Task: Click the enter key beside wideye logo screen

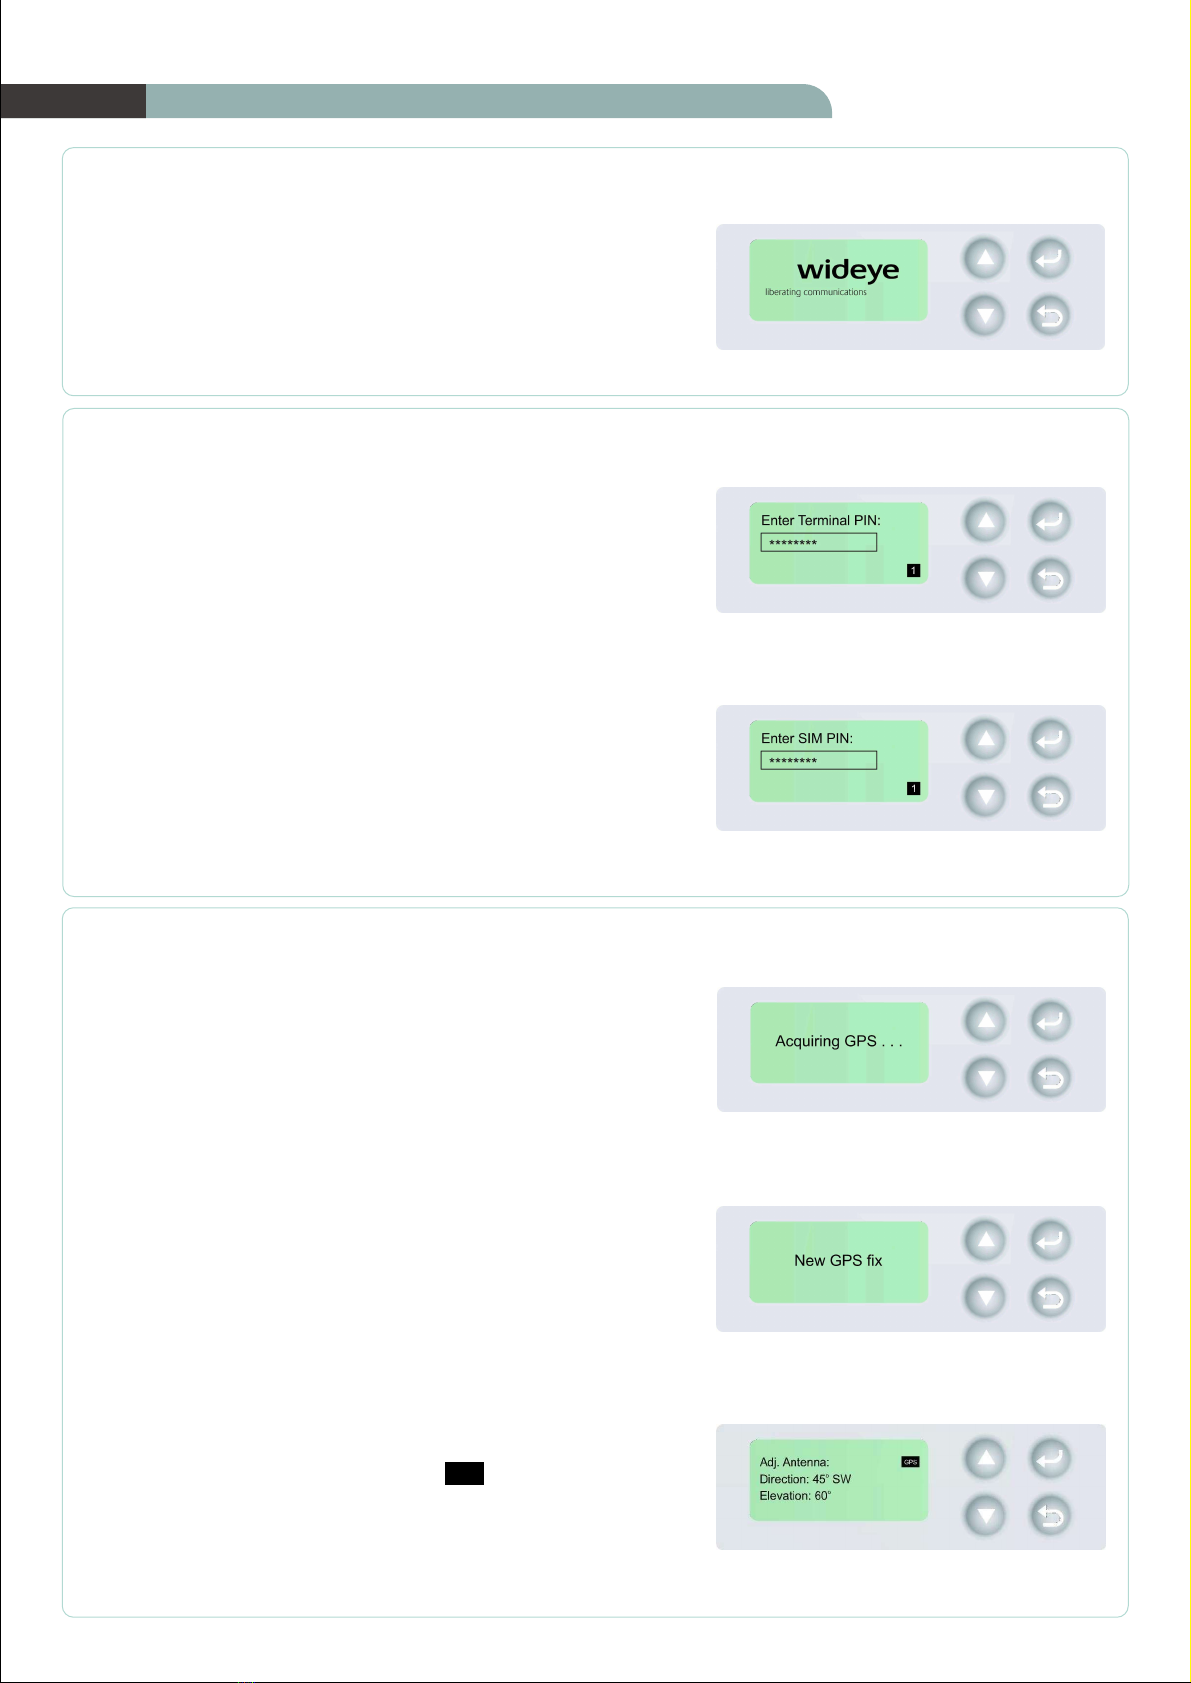Action: pos(1050,259)
